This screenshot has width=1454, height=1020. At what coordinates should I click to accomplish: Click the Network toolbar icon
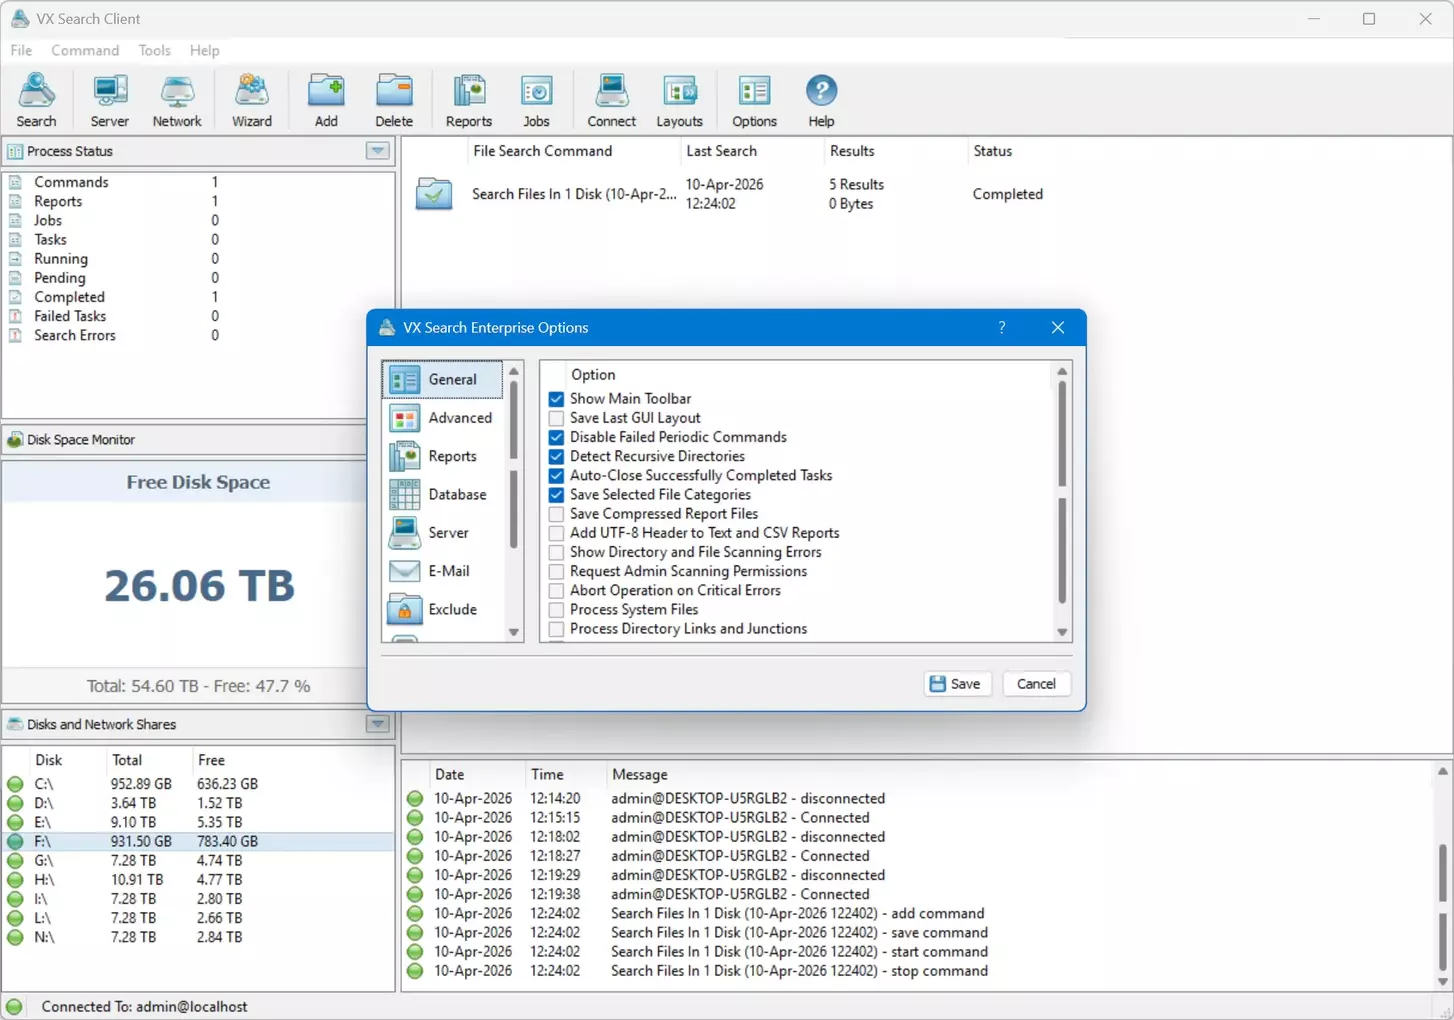click(177, 100)
